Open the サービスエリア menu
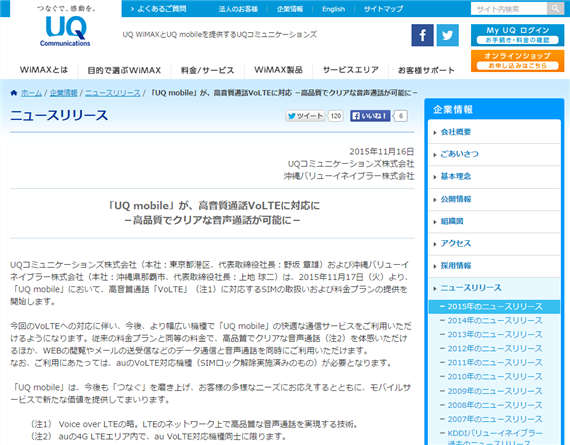The height and width of the screenshot is (445, 570). click(x=351, y=70)
